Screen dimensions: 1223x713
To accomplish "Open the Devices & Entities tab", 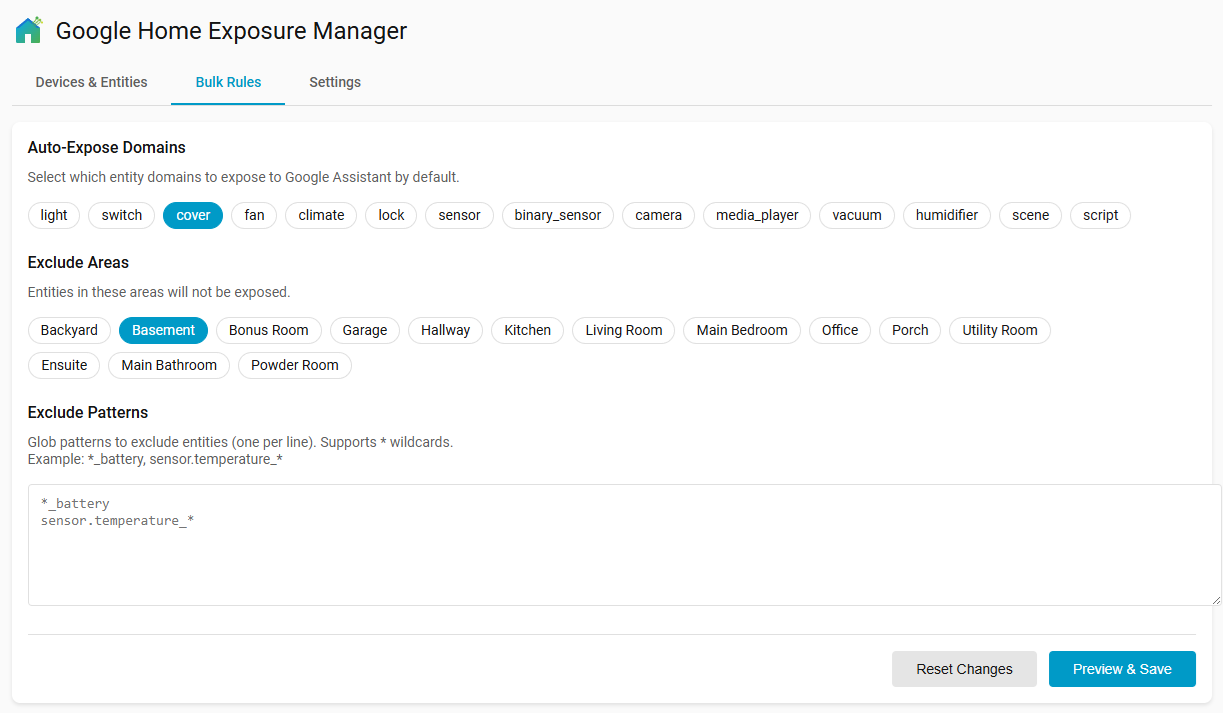I will click(x=91, y=82).
